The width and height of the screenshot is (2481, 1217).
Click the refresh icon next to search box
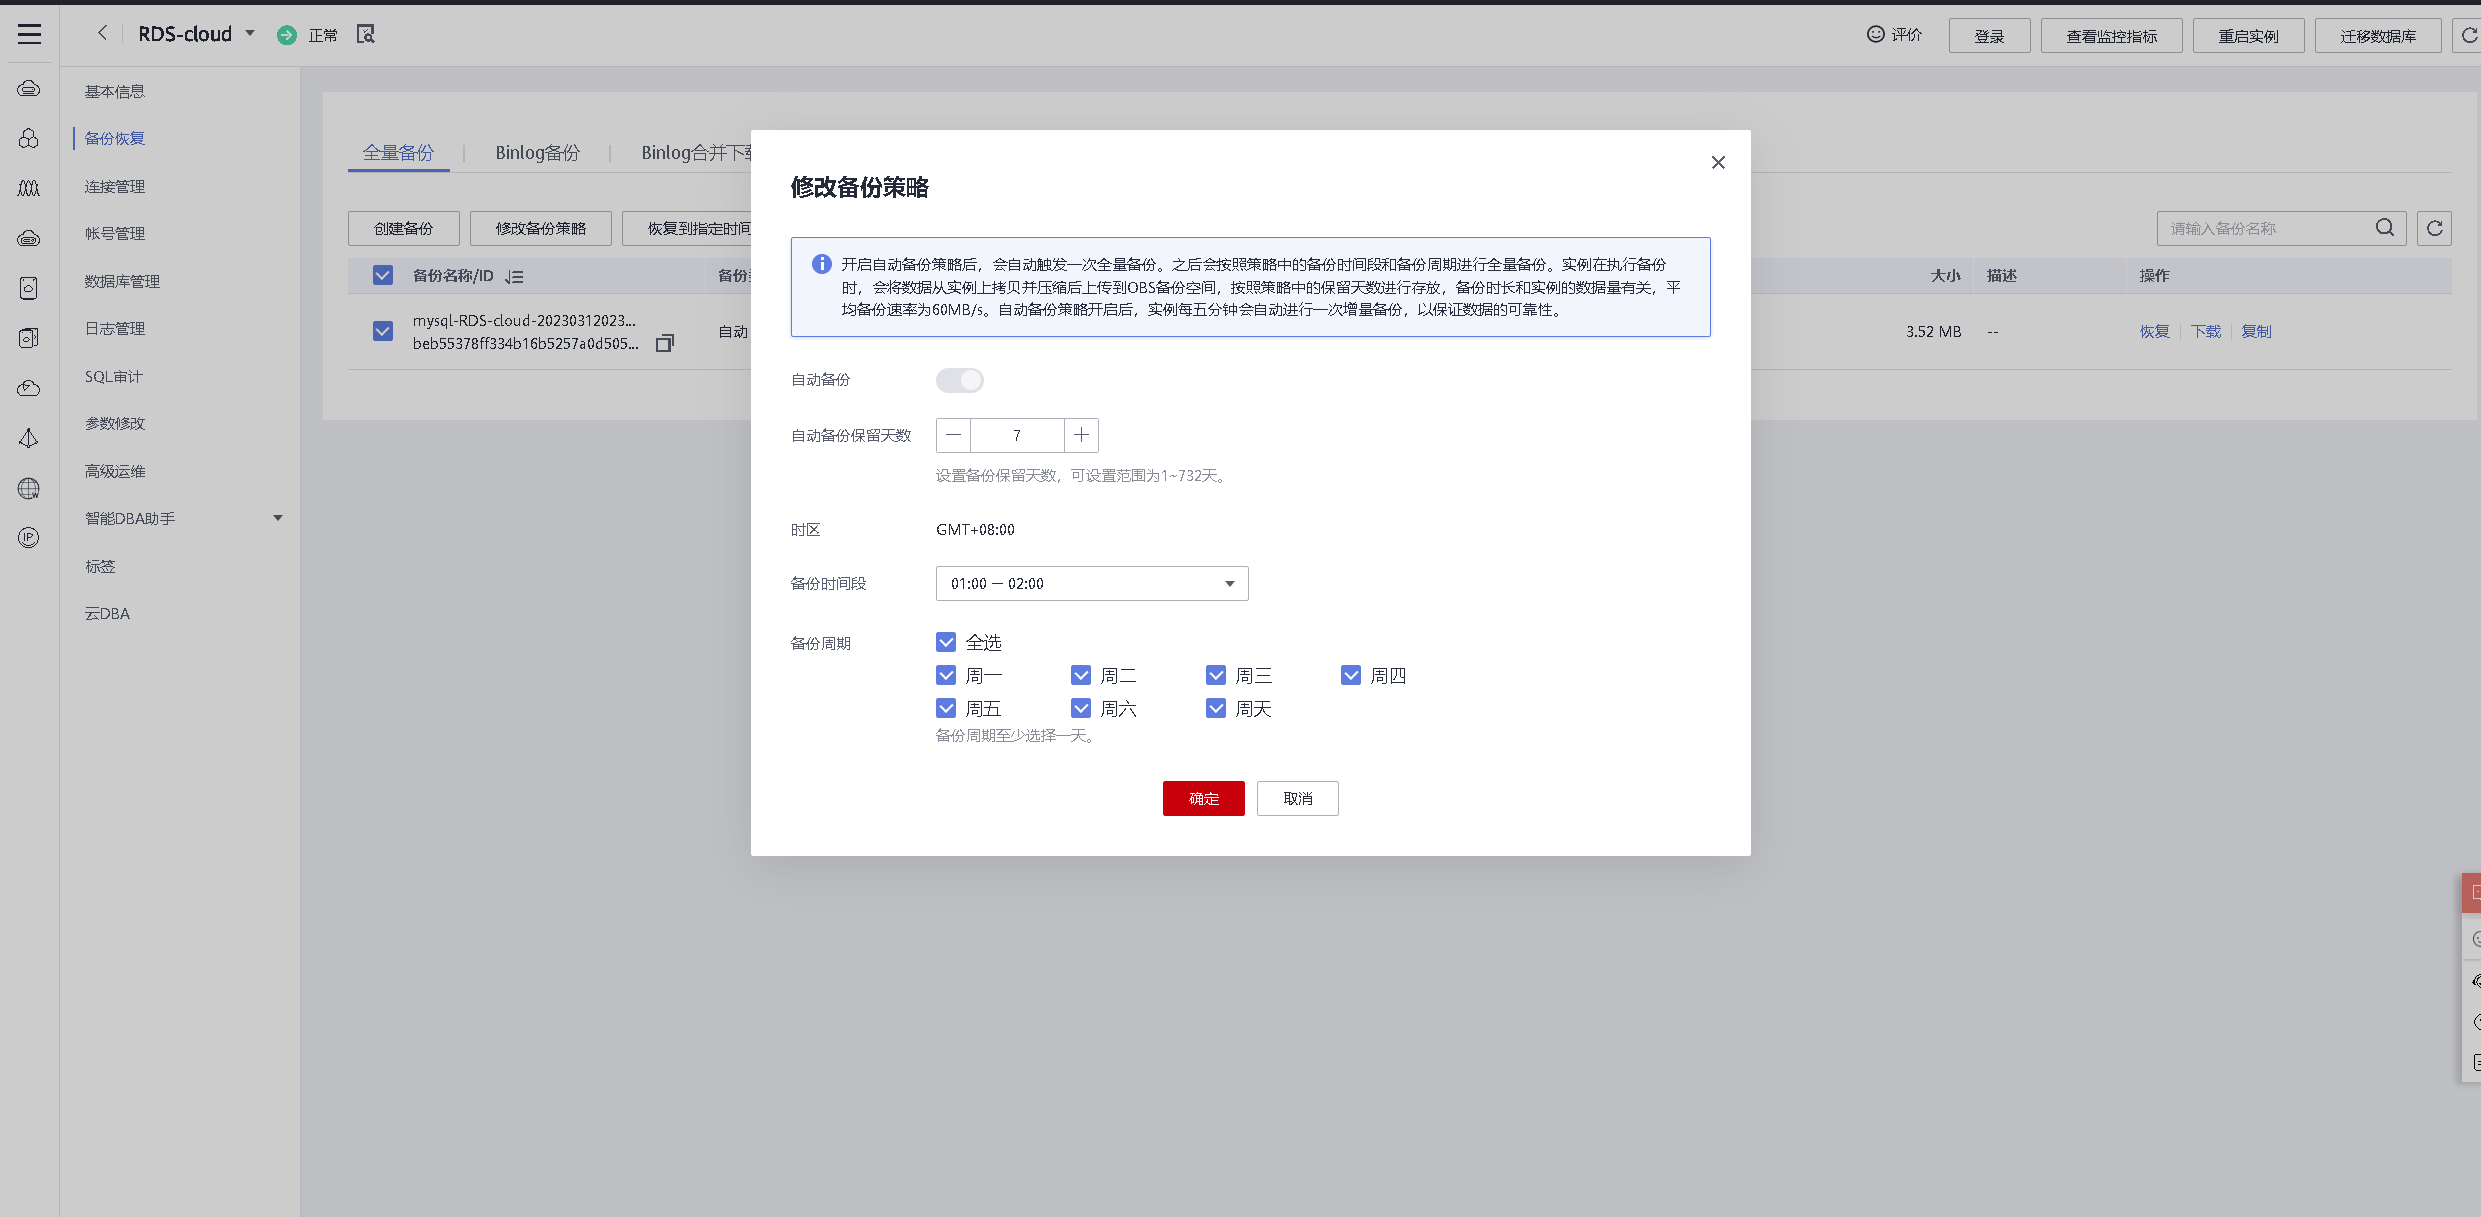click(2434, 228)
